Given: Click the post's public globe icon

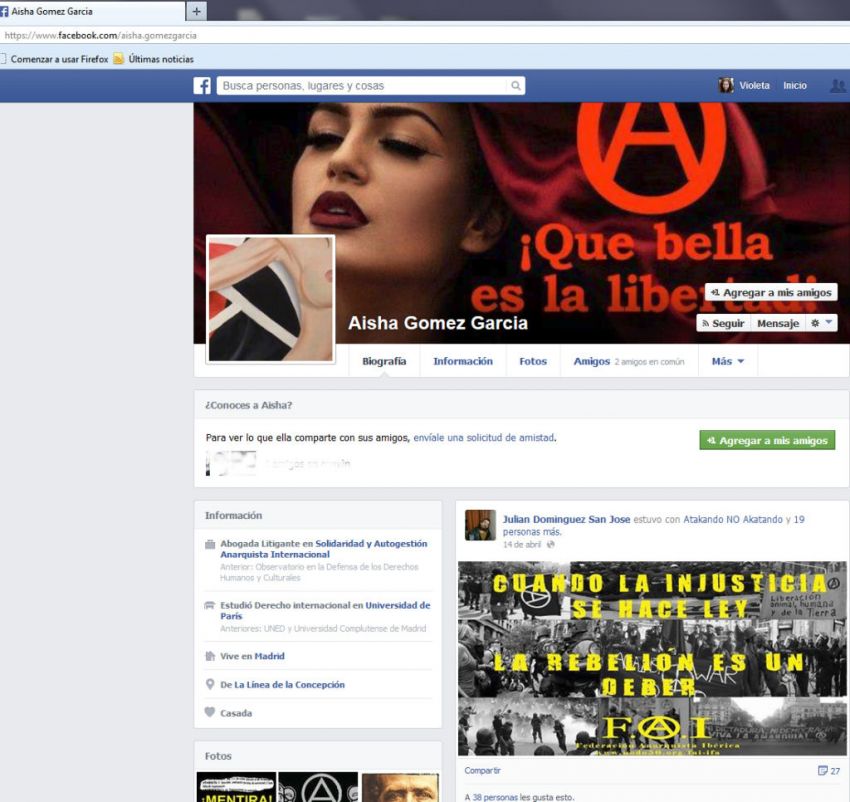Looking at the screenshot, I should tap(551, 544).
